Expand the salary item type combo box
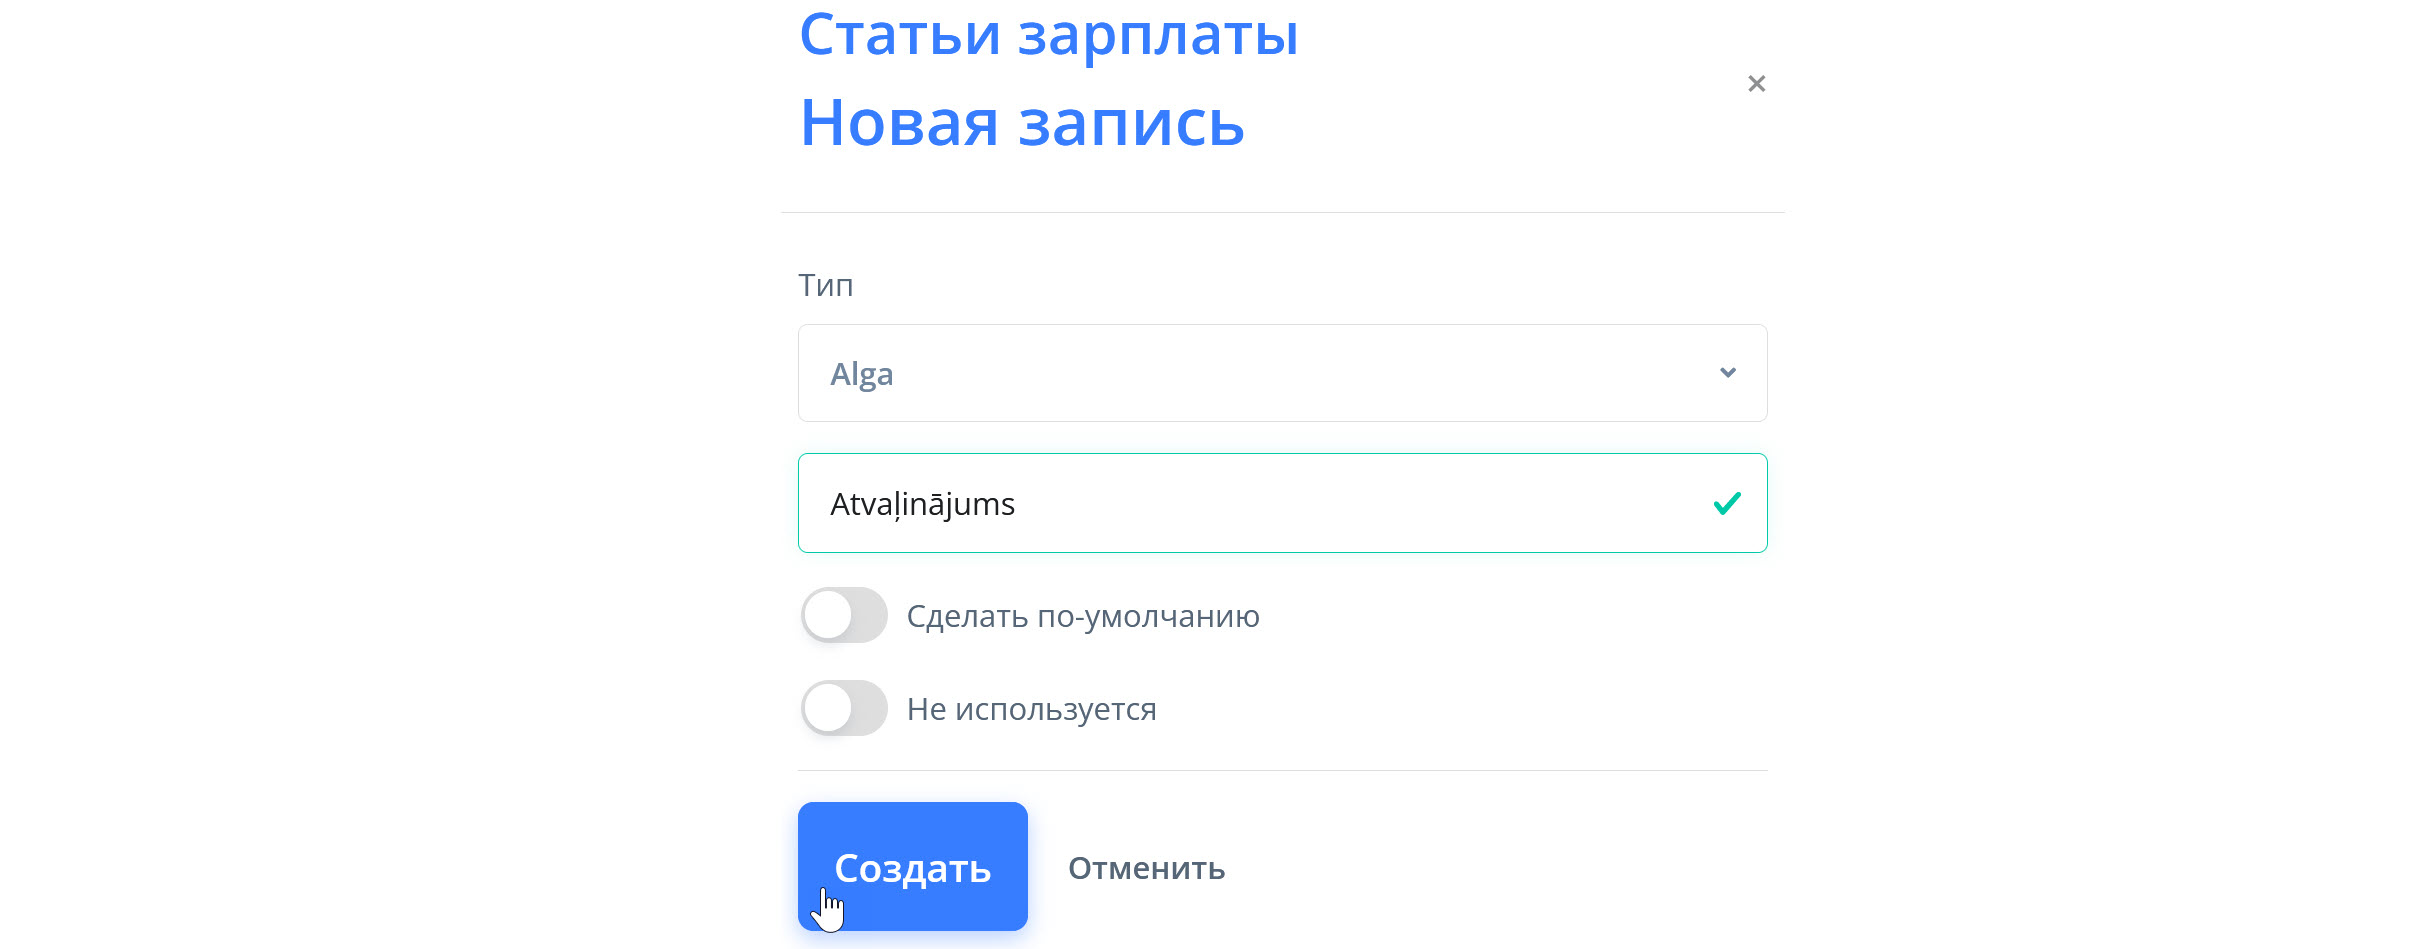This screenshot has width=2426, height=949. 1400,373
